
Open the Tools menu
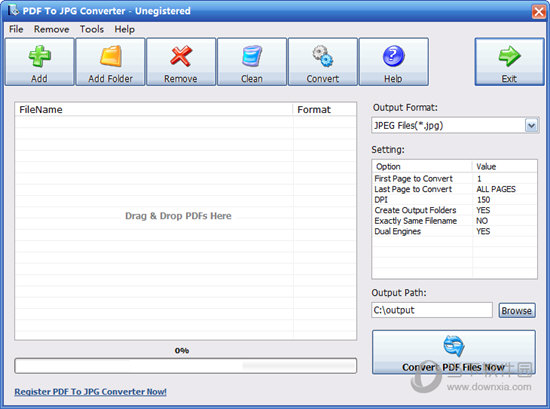coord(92,29)
